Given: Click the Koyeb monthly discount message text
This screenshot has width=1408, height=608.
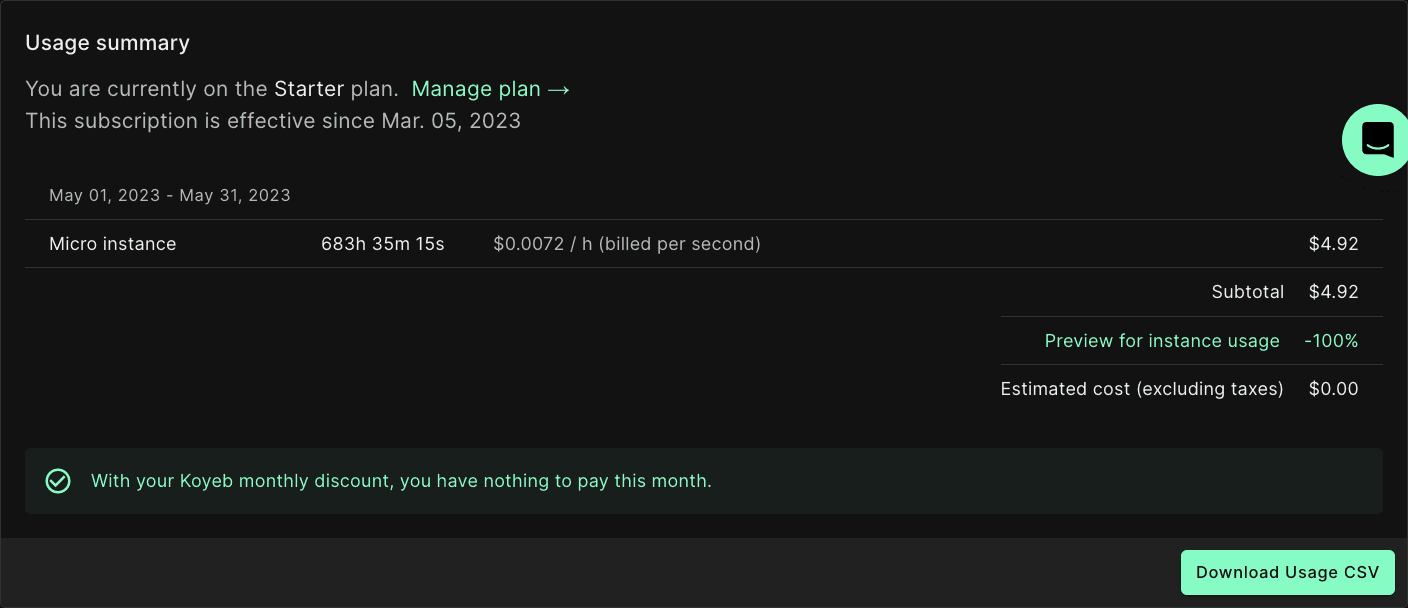Looking at the screenshot, I should pyautogui.click(x=401, y=481).
